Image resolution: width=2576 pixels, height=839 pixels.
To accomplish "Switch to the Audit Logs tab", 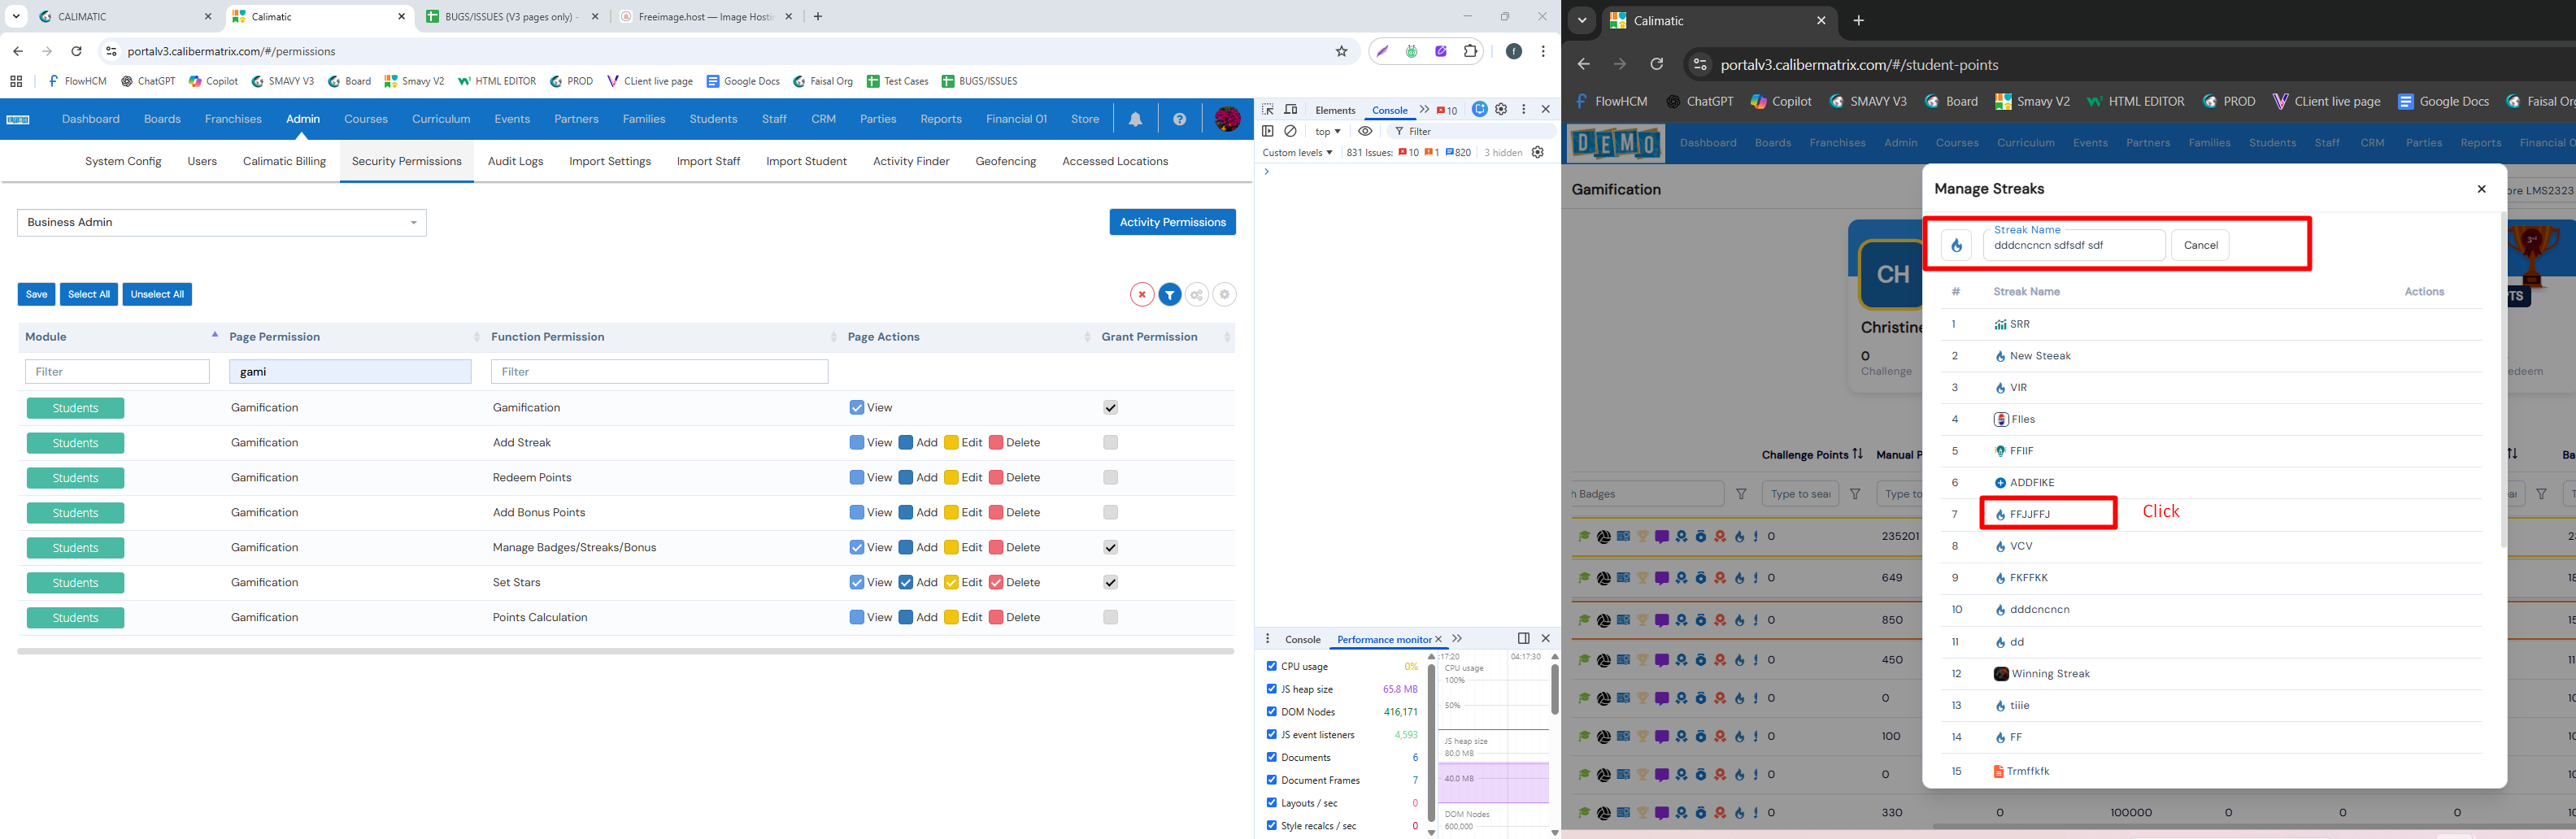I will tap(515, 161).
